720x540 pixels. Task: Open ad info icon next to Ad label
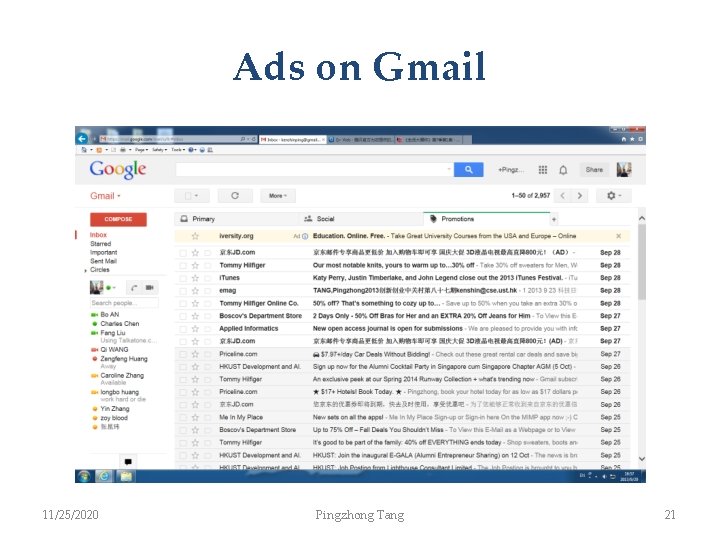pos(305,236)
